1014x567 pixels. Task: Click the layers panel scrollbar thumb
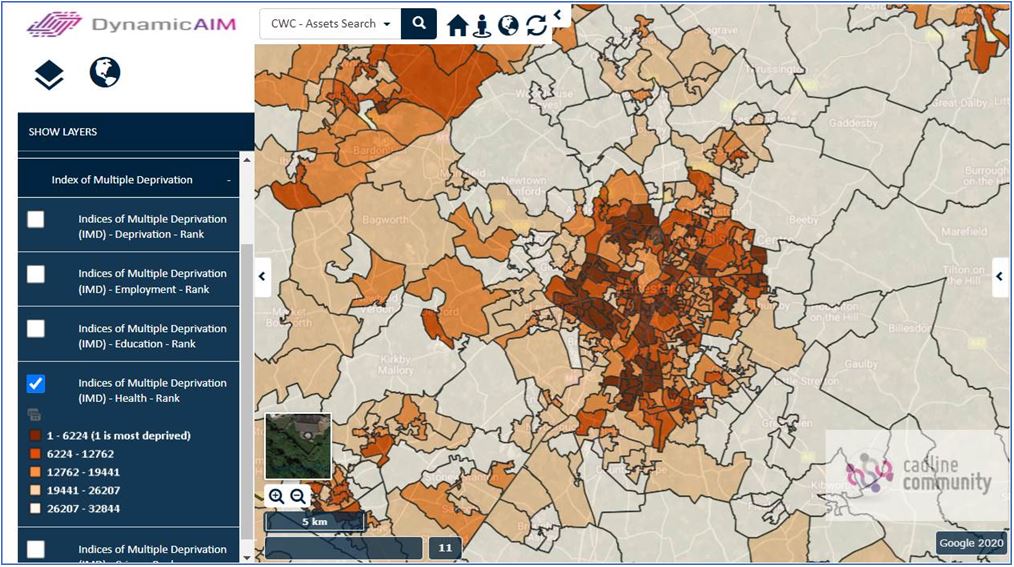[246, 391]
